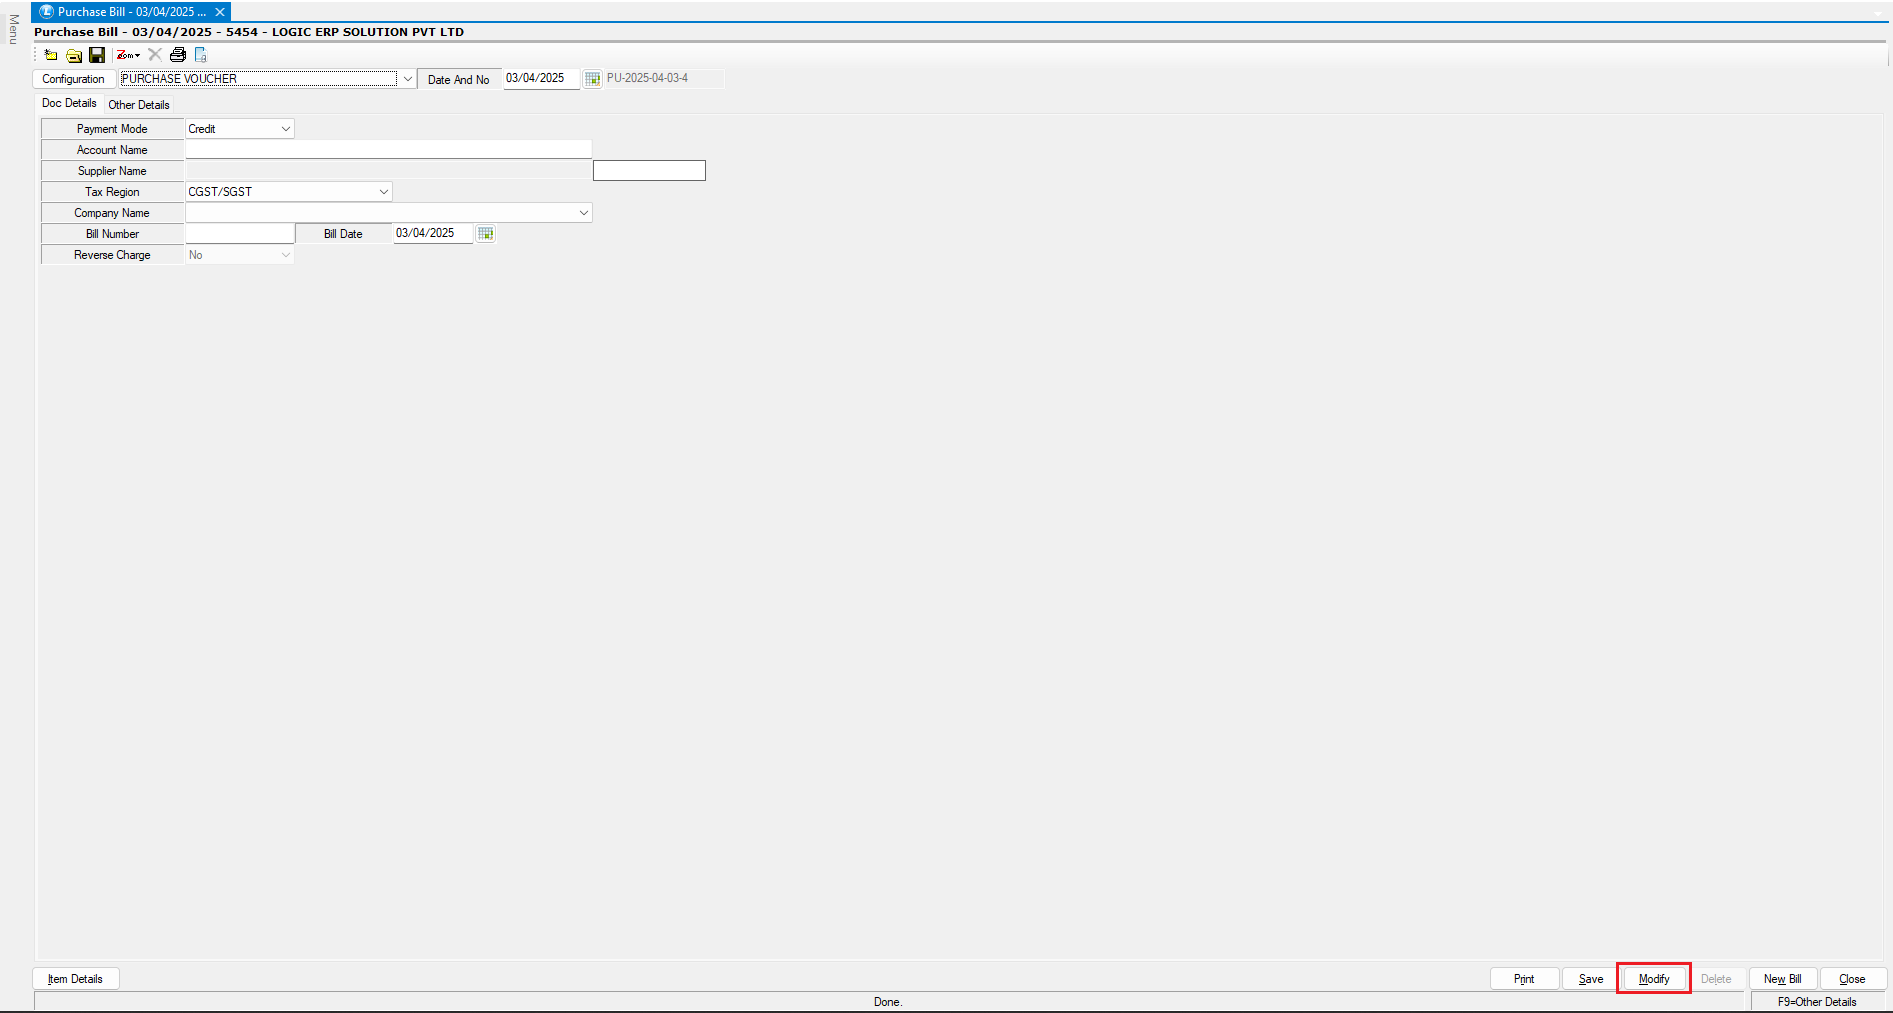
Task: Expand the Tax Region dropdown
Action: click(x=383, y=192)
